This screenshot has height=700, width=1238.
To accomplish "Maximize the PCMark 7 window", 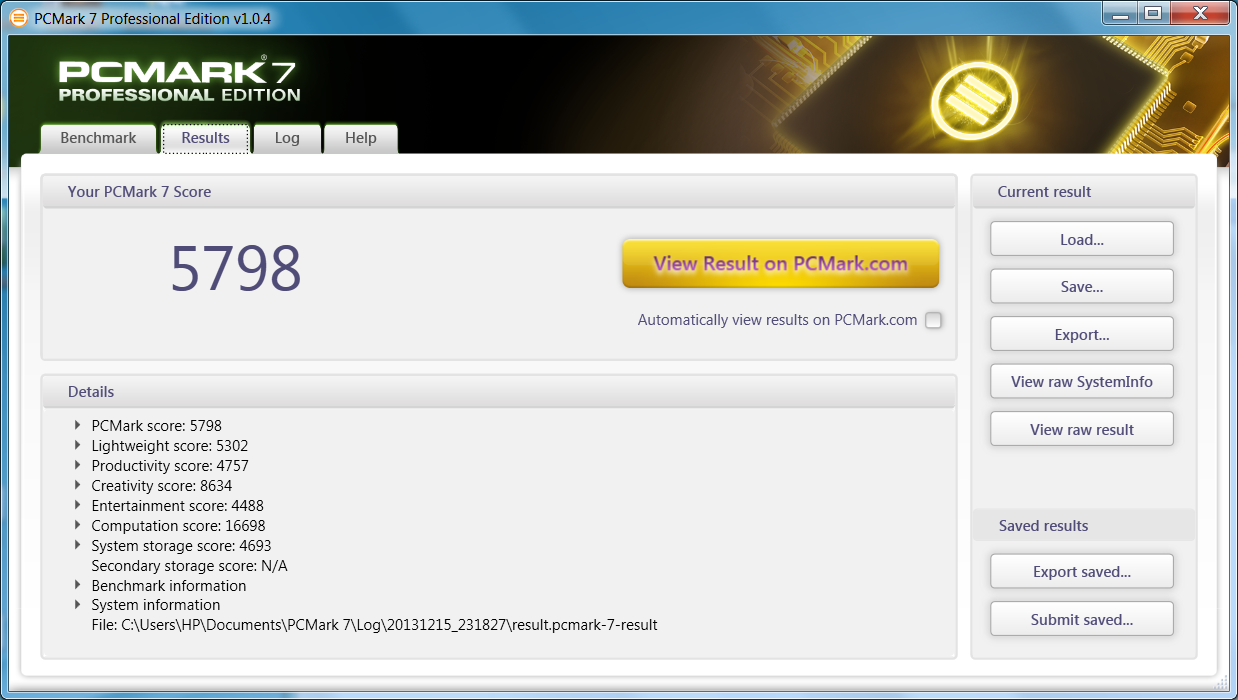I will [1152, 13].
